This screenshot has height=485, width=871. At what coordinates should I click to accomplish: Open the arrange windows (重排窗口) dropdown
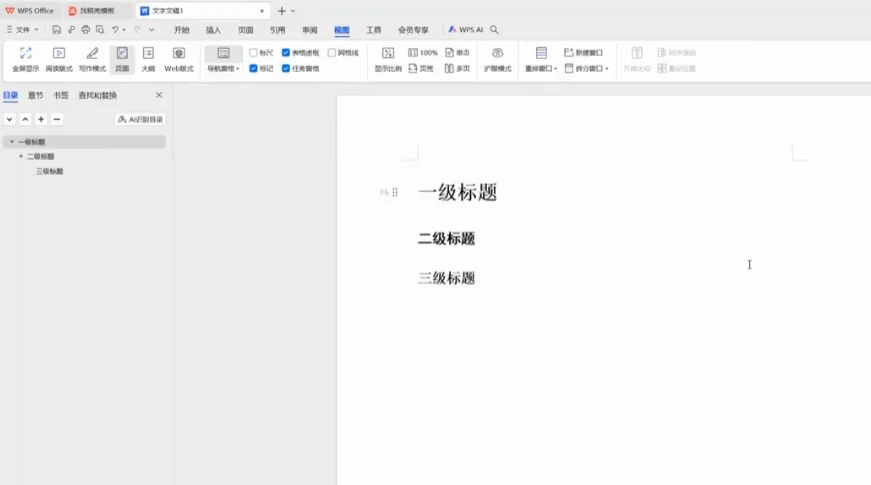[541, 69]
